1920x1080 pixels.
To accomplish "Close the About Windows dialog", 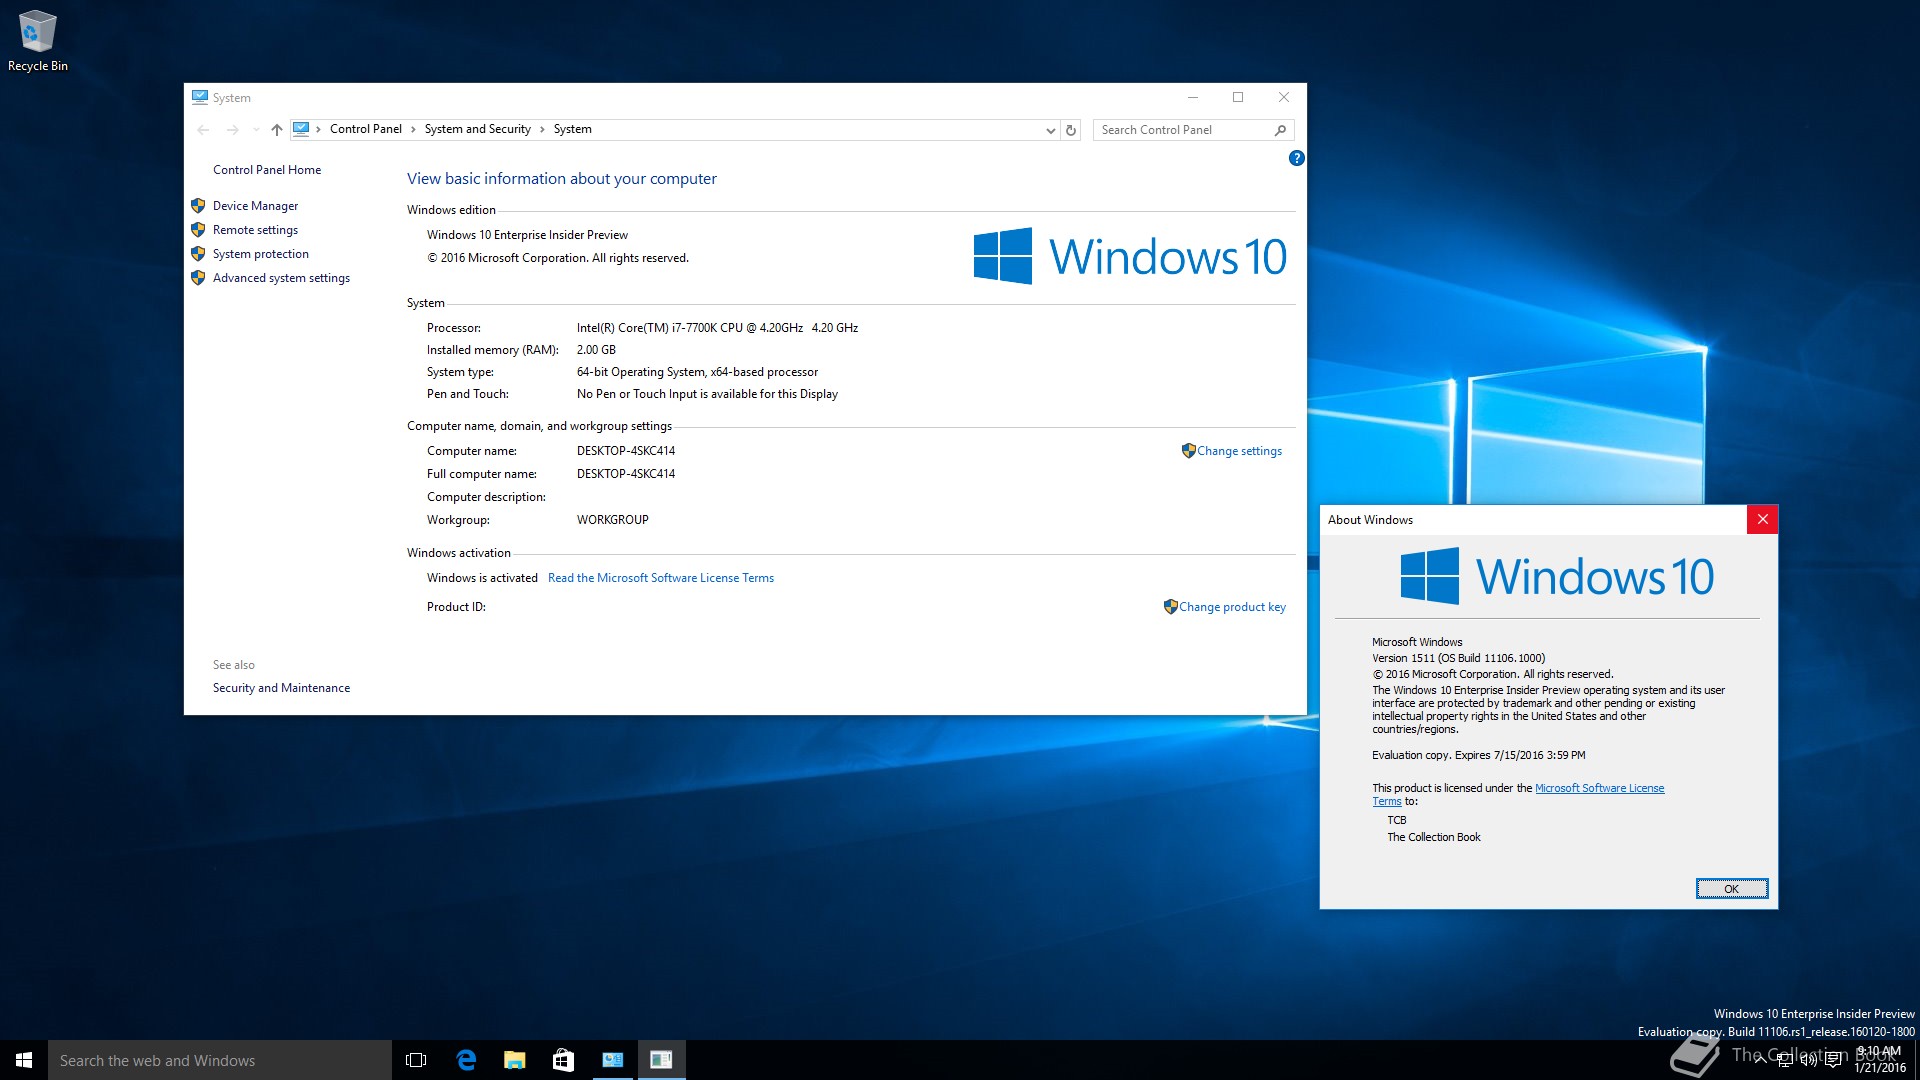I will pos(1763,520).
